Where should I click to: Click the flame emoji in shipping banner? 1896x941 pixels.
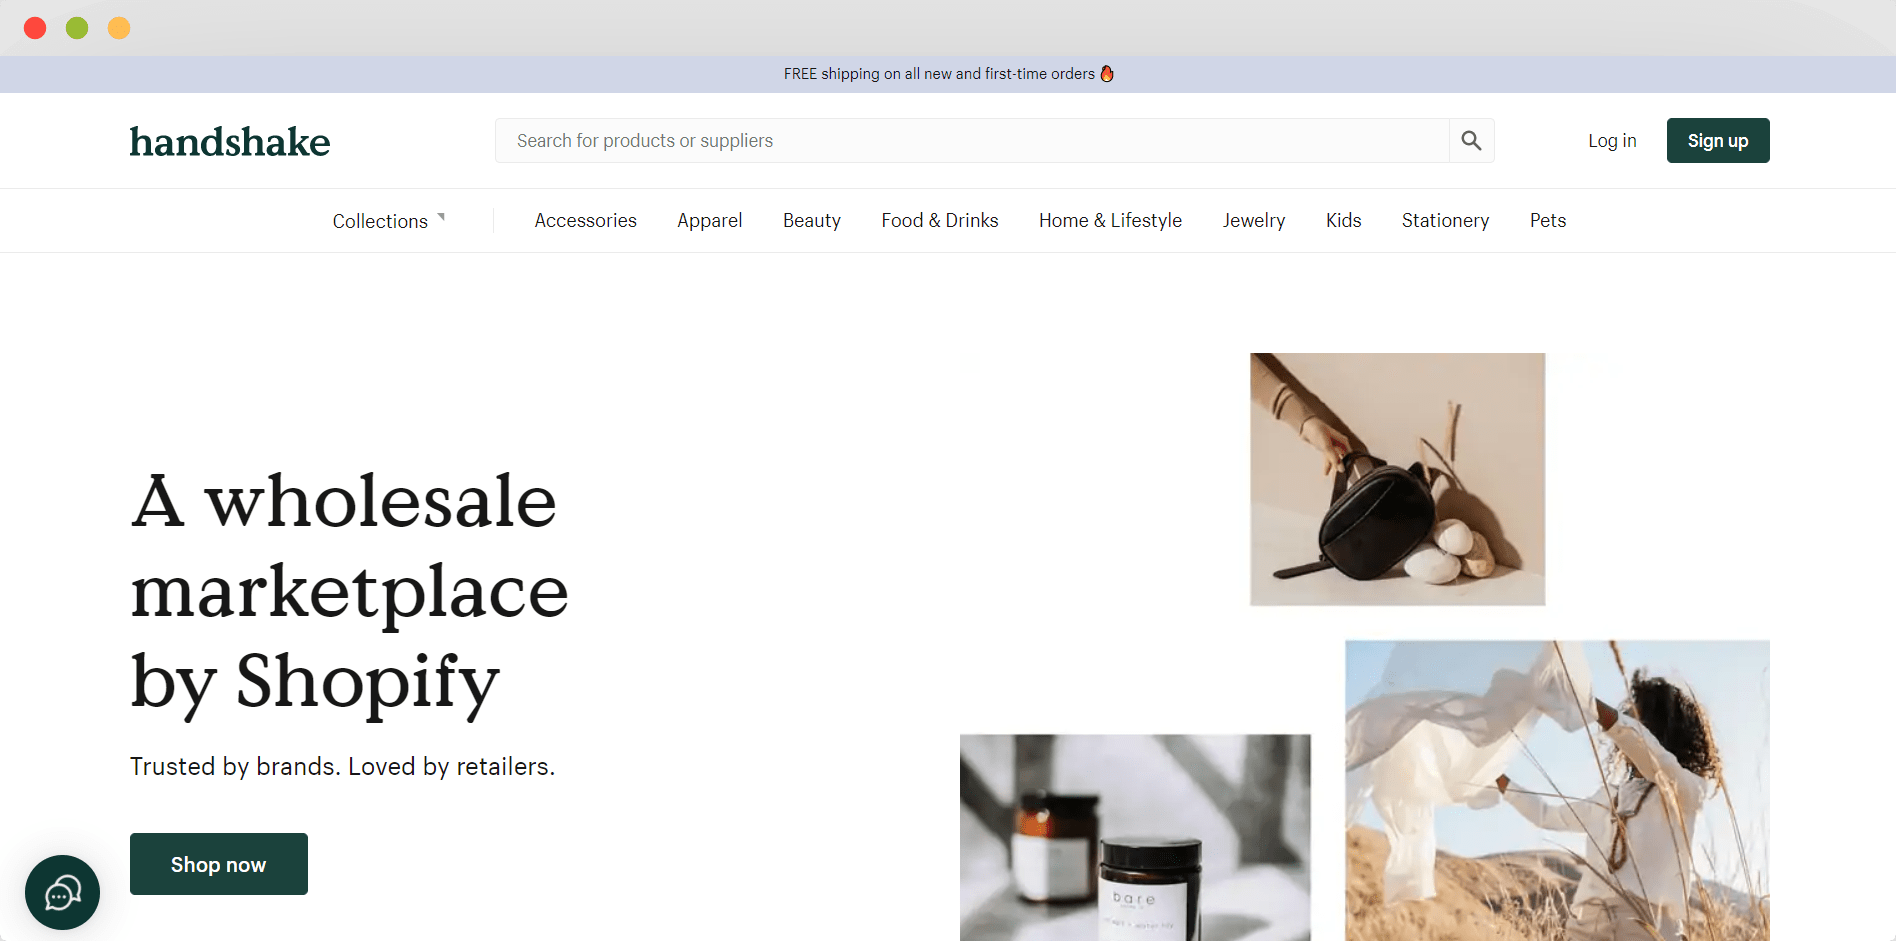[1107, 74]
